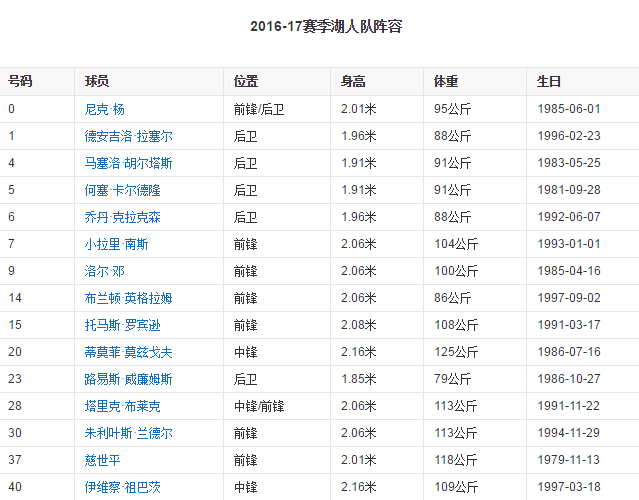Select jersey number 9
Screen dimensions: 639x500
(x=11, y=271)
